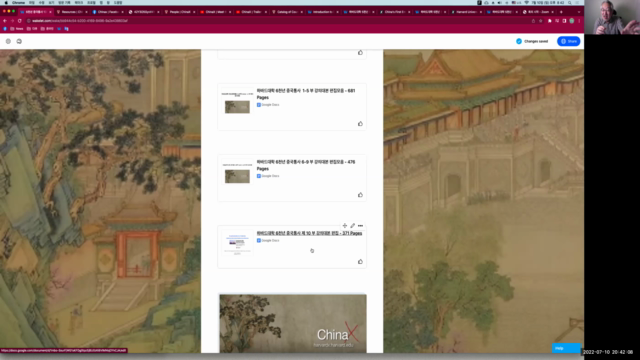Switch to the People | ChinaX tab

click(179, 12)
